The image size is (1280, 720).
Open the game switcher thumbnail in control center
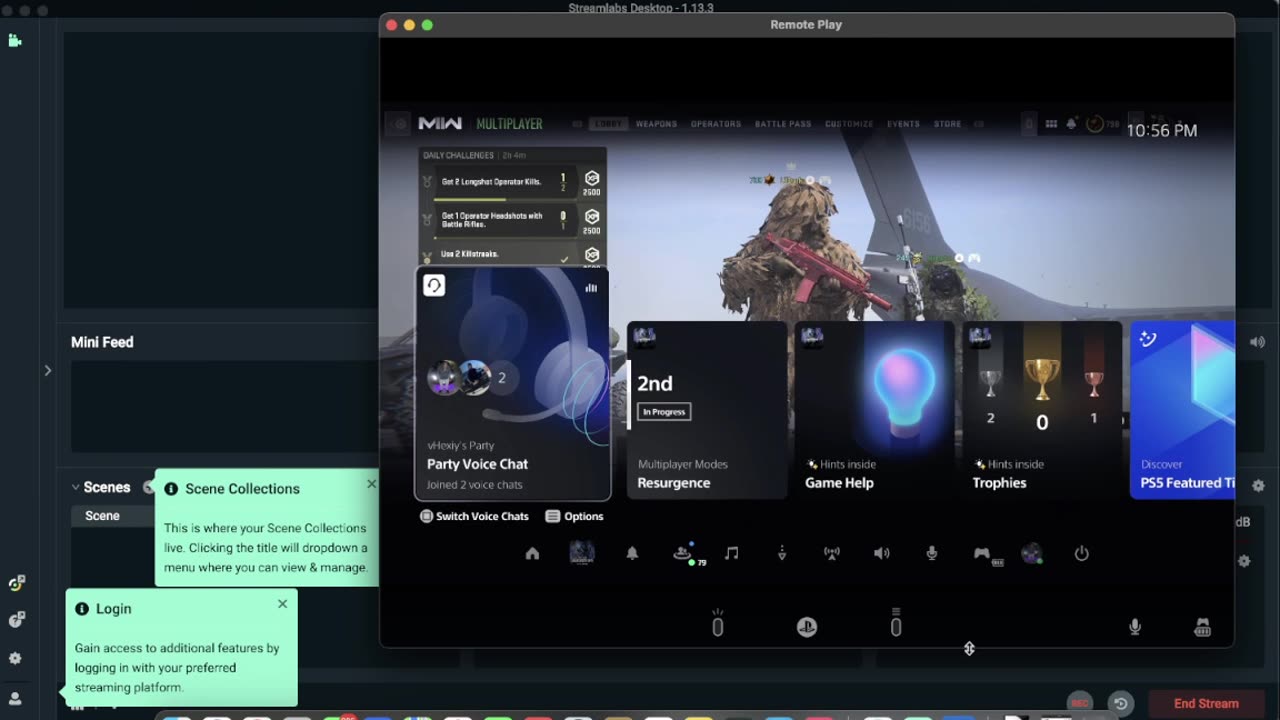point(582,553)
